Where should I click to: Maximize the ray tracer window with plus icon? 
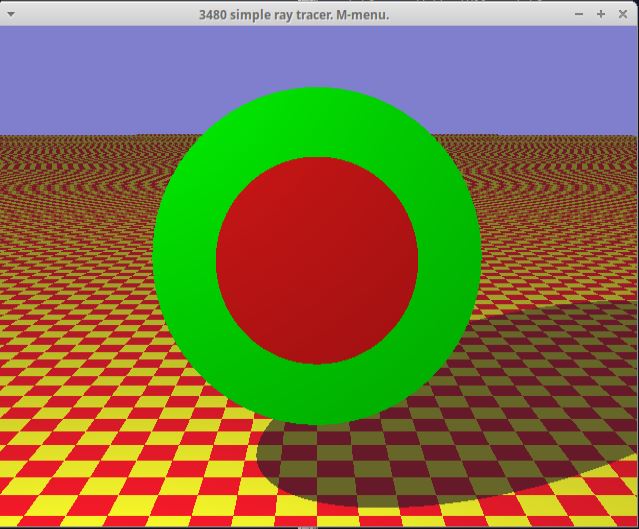tap(601, 14)
